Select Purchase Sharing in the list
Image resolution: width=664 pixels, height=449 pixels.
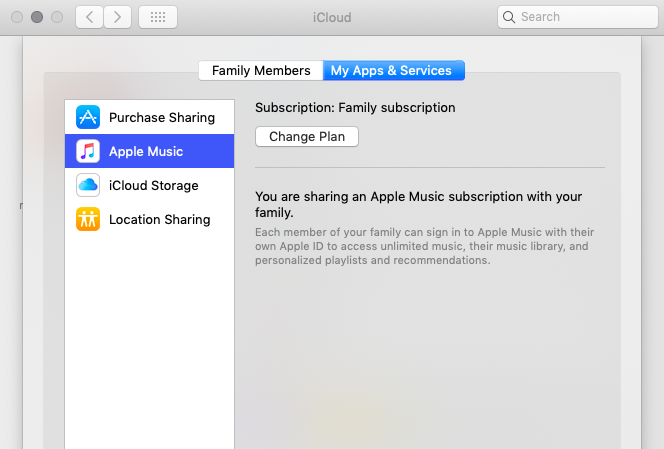click(149, 117)
